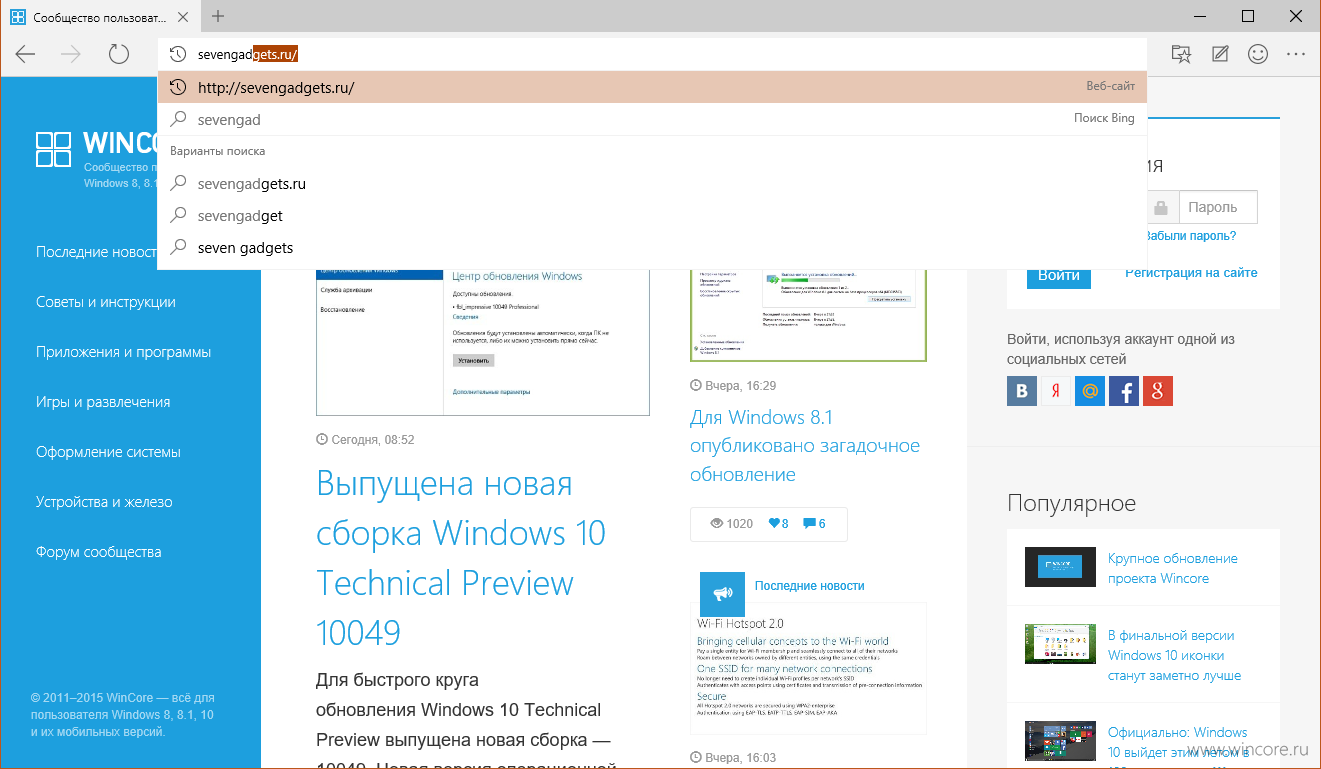Open the Забыли пароль? link
Viewport: 1321px width, 769px height.
[1190, 236]
